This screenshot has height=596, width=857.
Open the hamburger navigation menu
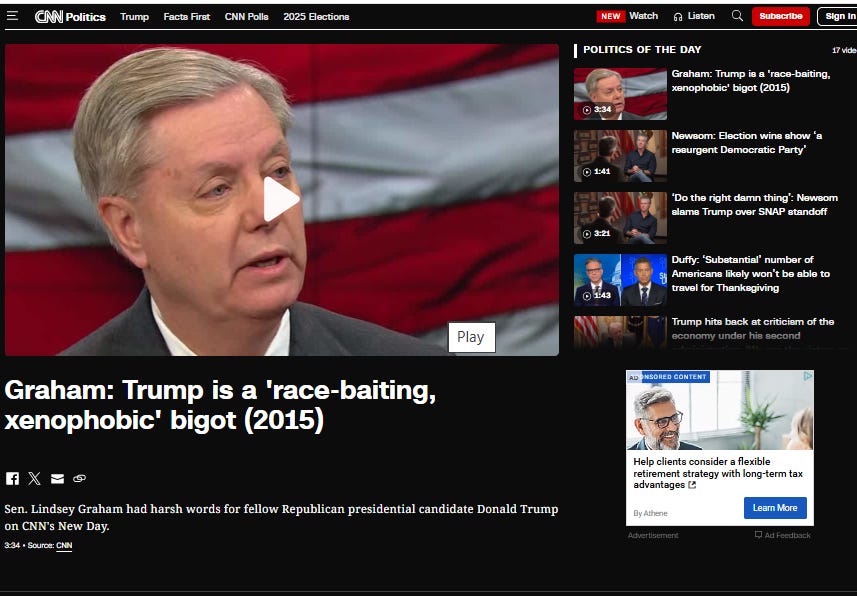[12, 16]
